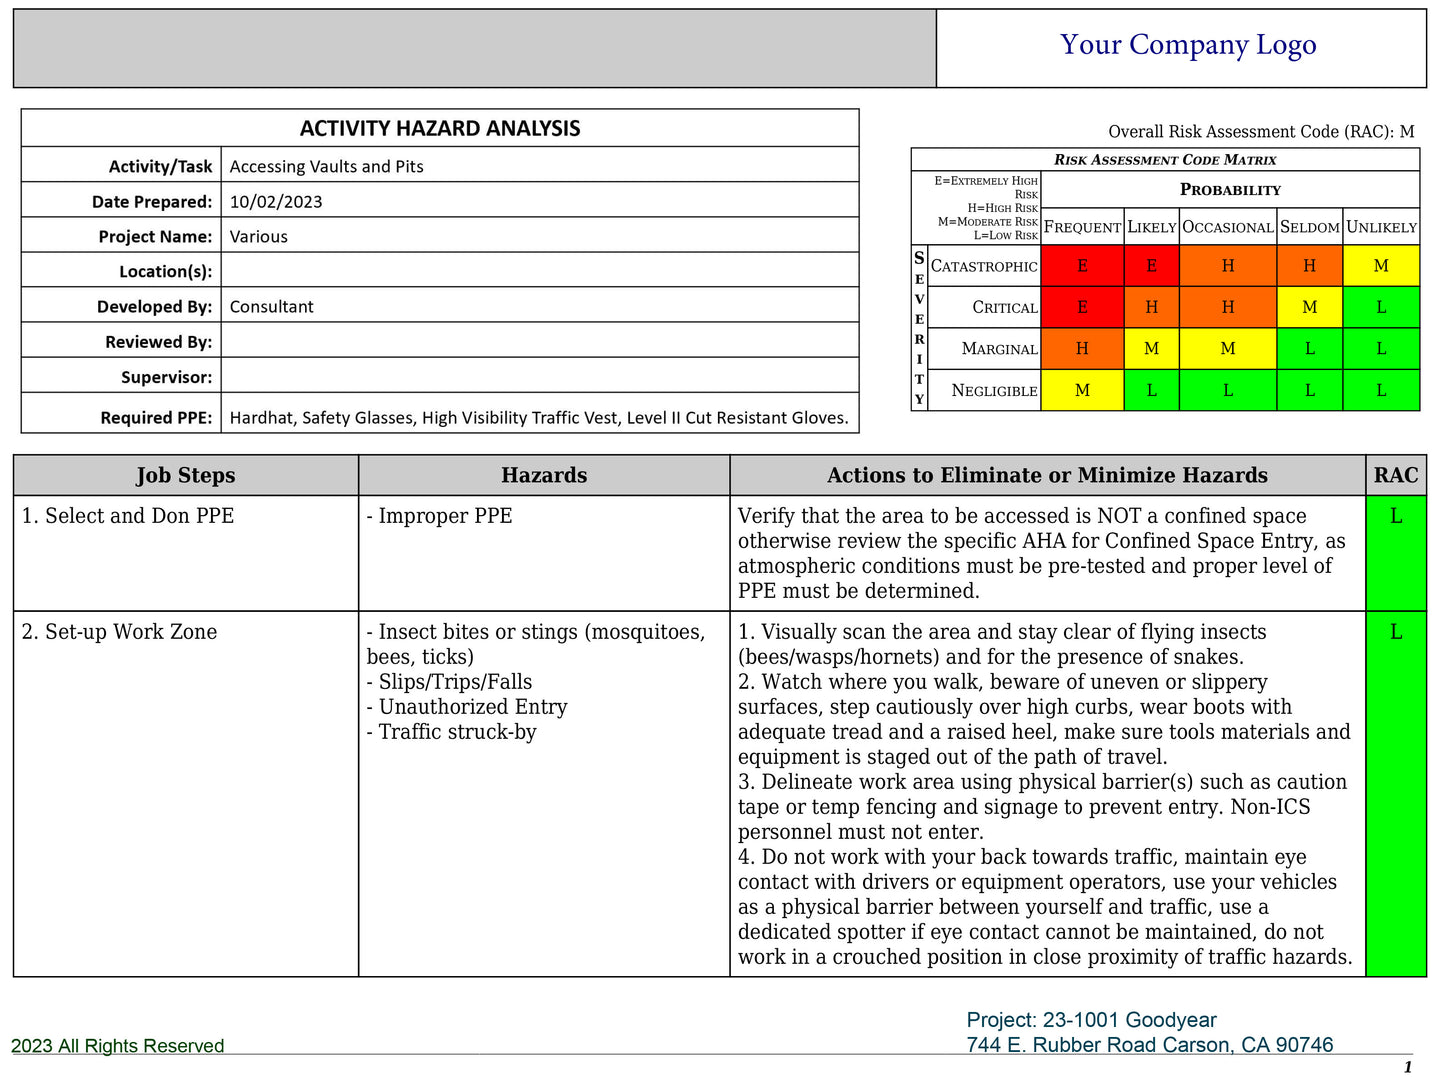
Task: Click the green RAC cell for Set-up Work Zone
Action: point(1395,793)
